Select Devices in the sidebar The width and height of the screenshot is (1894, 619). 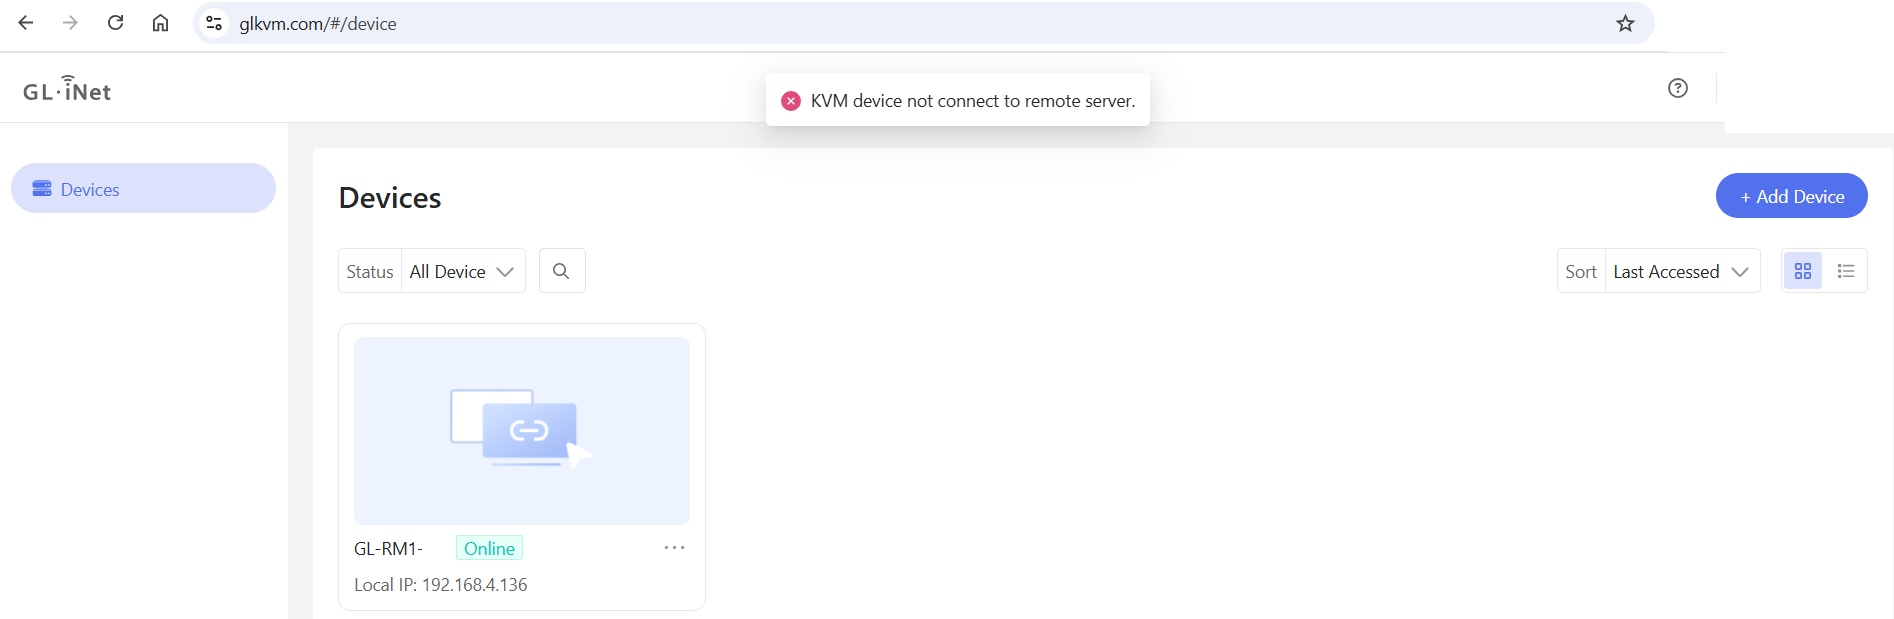click(143, 189)
